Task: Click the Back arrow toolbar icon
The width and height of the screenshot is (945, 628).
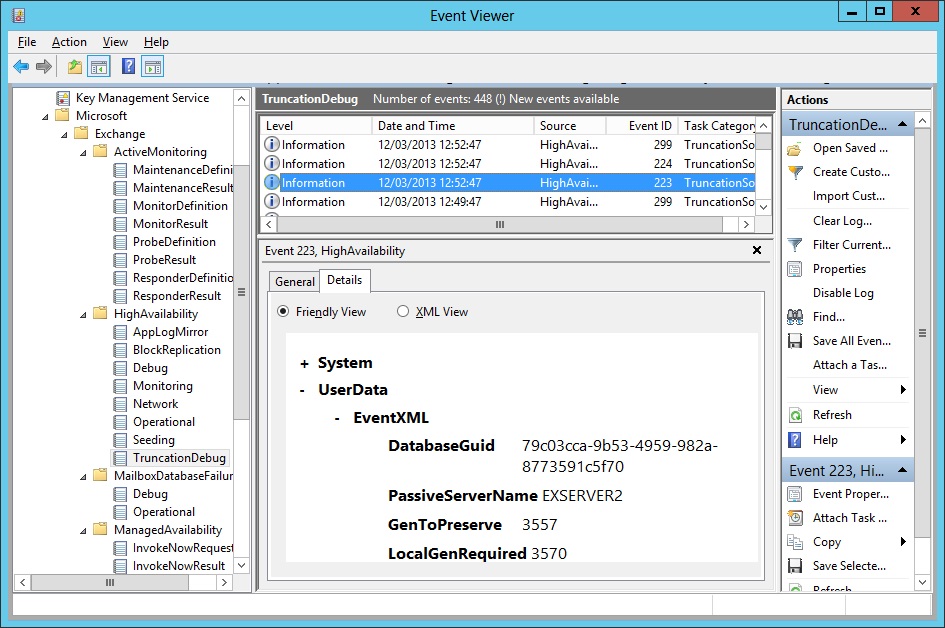Action: click(x=21, y=67)
